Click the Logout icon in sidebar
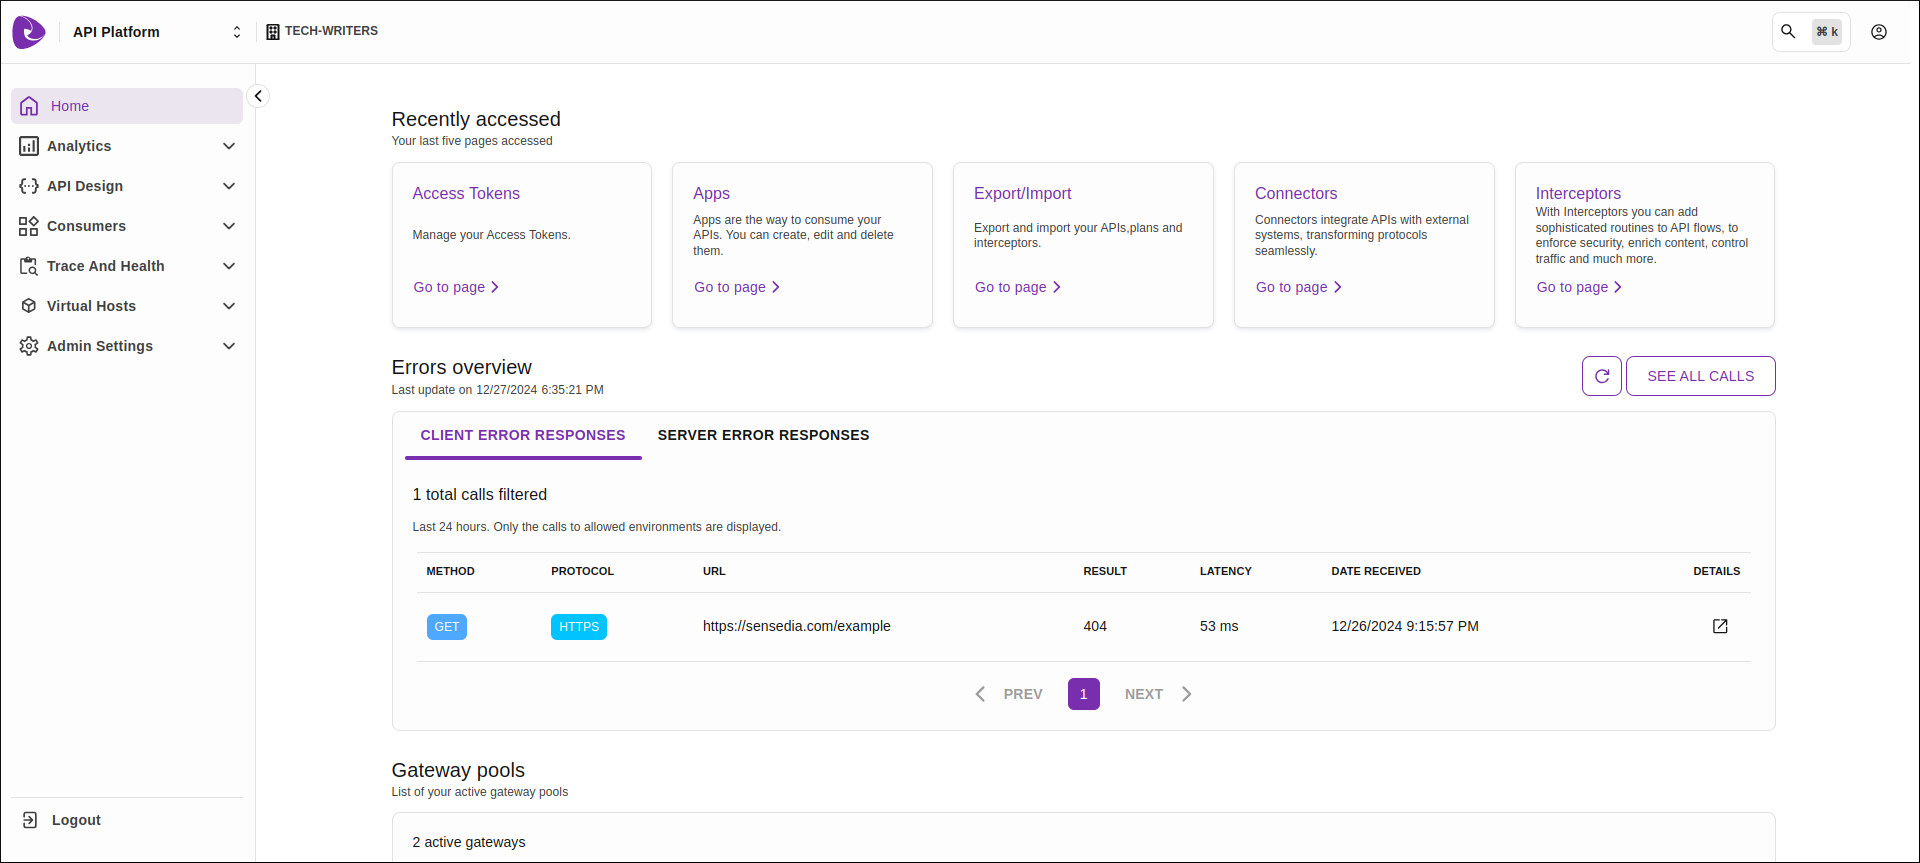1920x863 pixels. coord(30,820)
